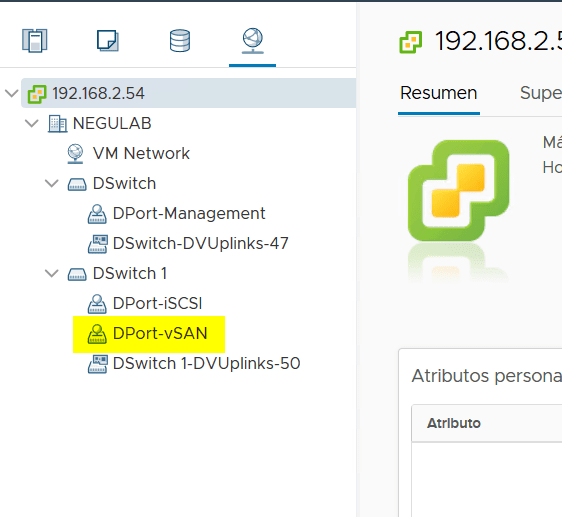Select 192.168.2.54 in the inventory tree
The height and width of the screenshot is (517, 562).
(x=98, y=94)
